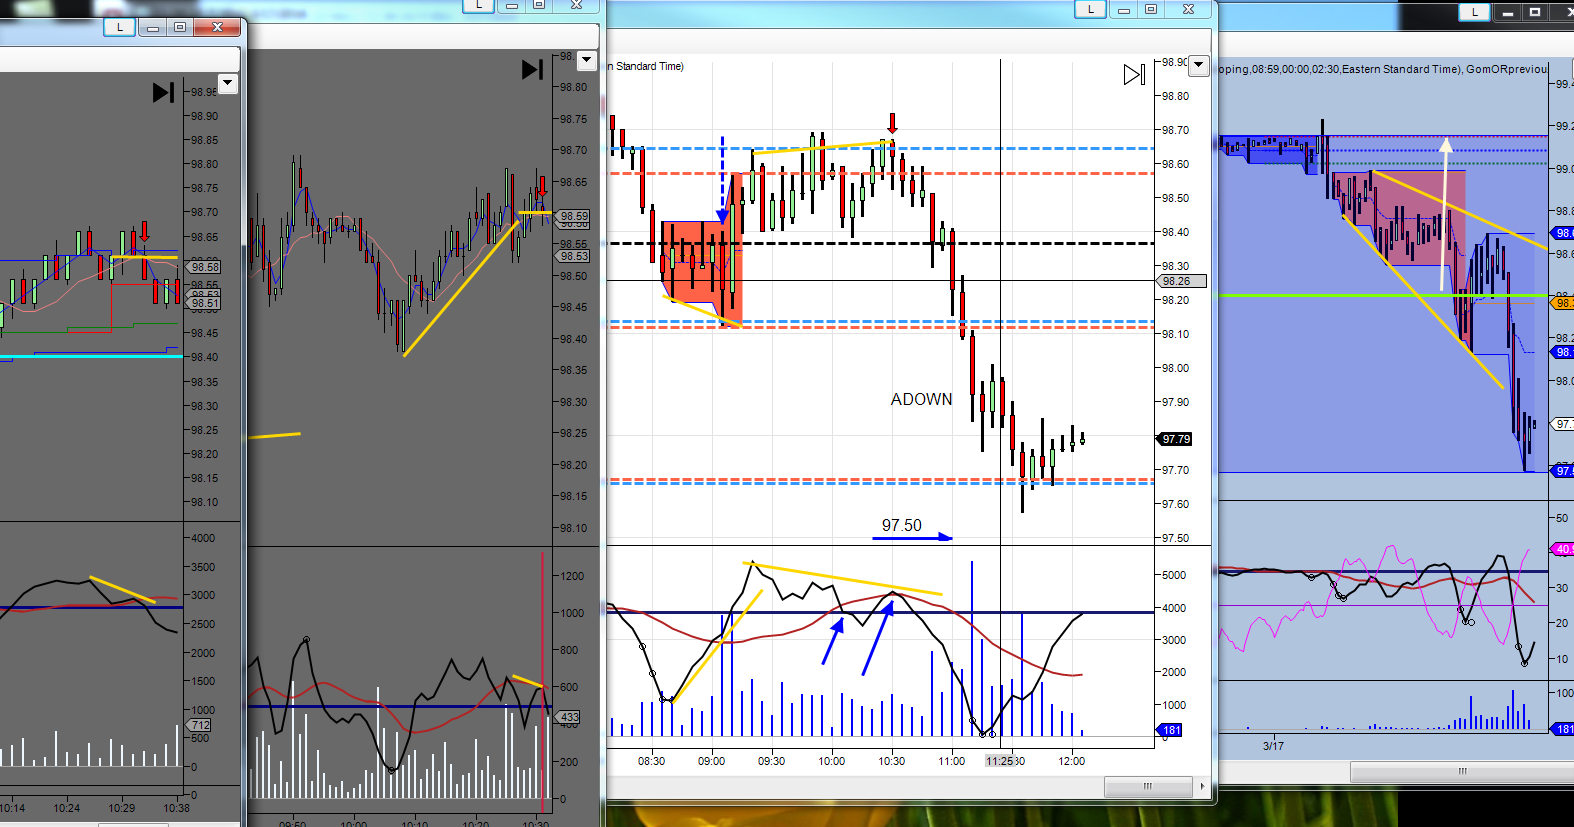Image resolution: width=1574 pixels, height=827 pixels.
Task: Jump to latest bar in white chart
Action: pos(1134,75)
